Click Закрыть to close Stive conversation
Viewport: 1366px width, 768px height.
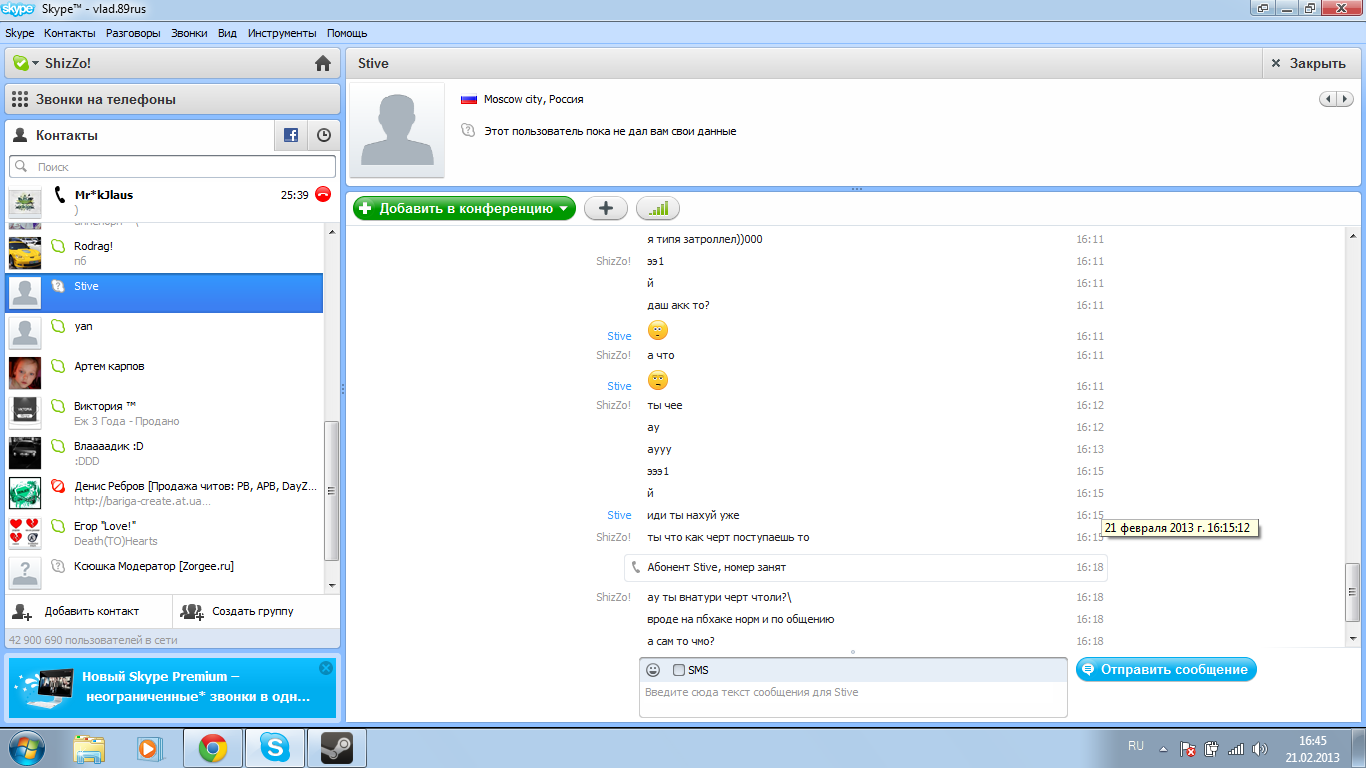[1312, 63]
